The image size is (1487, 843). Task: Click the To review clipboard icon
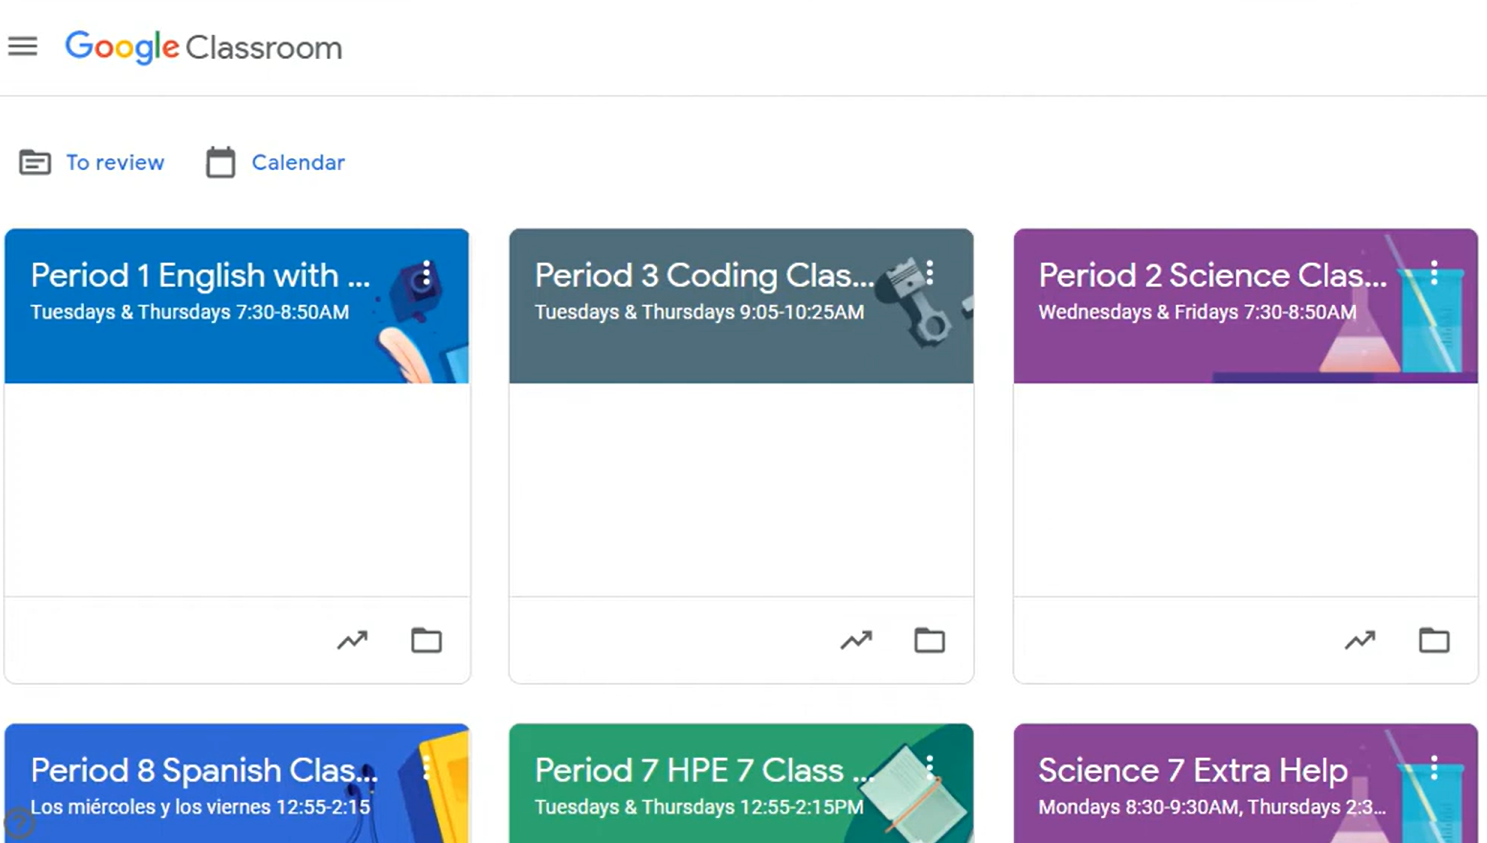35,162
